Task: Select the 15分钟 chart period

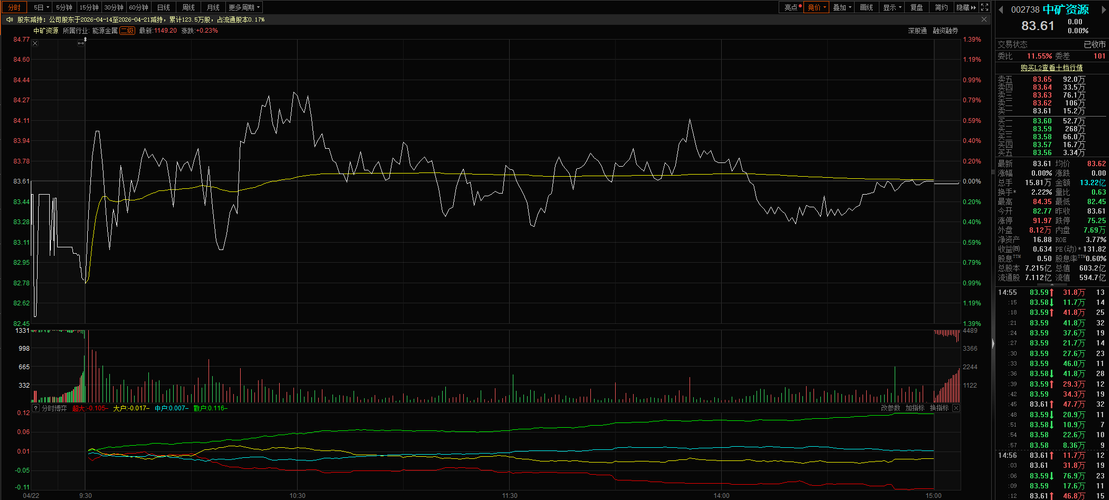Action: click(x=90, y=7)
